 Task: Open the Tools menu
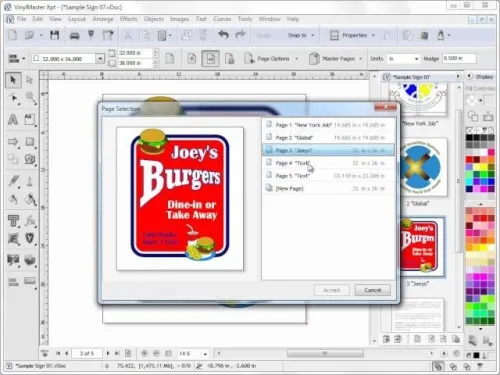pos(245,19)
